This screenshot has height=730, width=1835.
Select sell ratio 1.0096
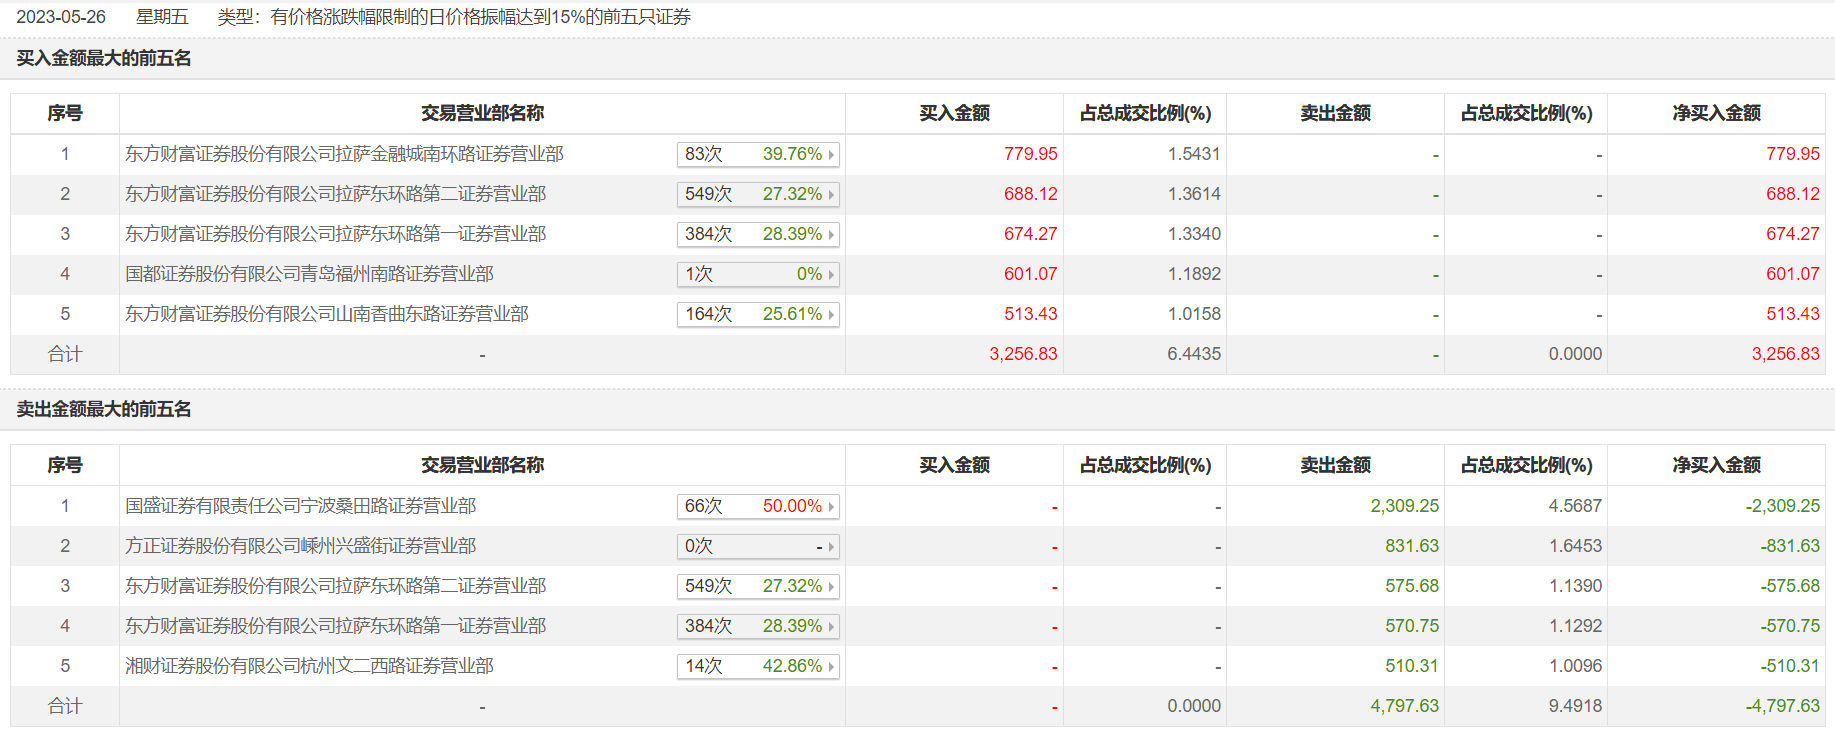click(1575, 666)
